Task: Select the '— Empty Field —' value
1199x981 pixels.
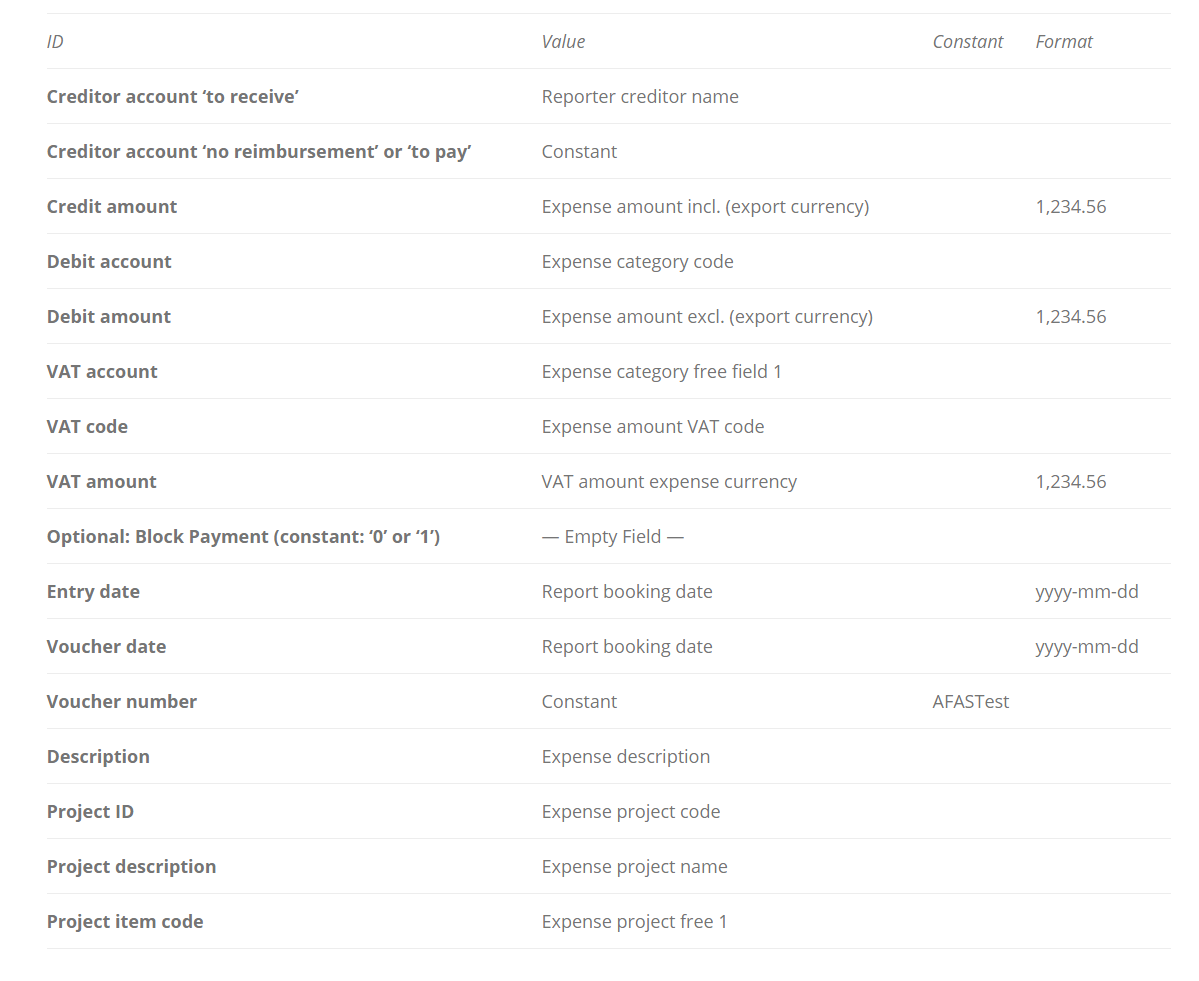Action: 612,537
